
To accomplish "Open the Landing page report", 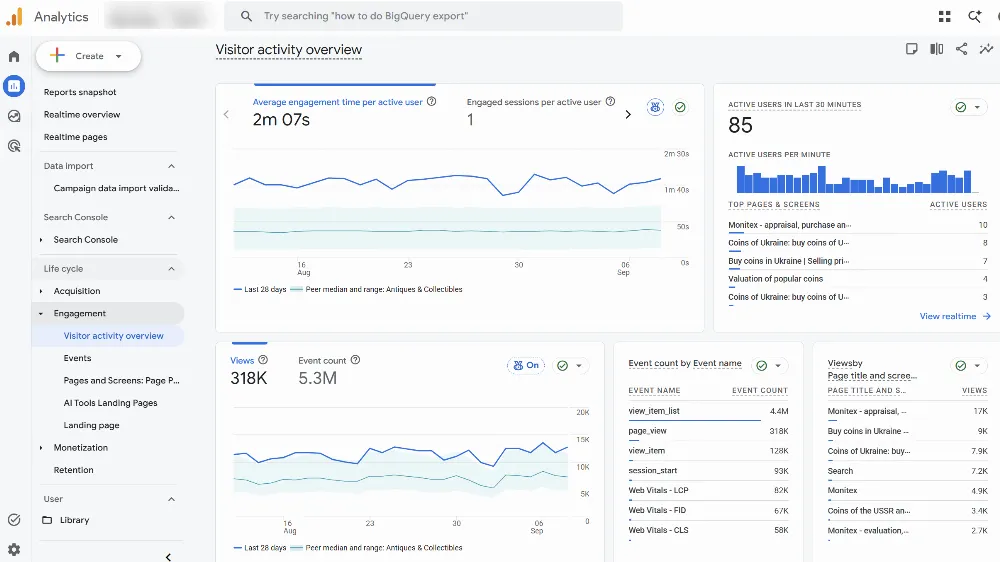I will (x=91, y=425).
